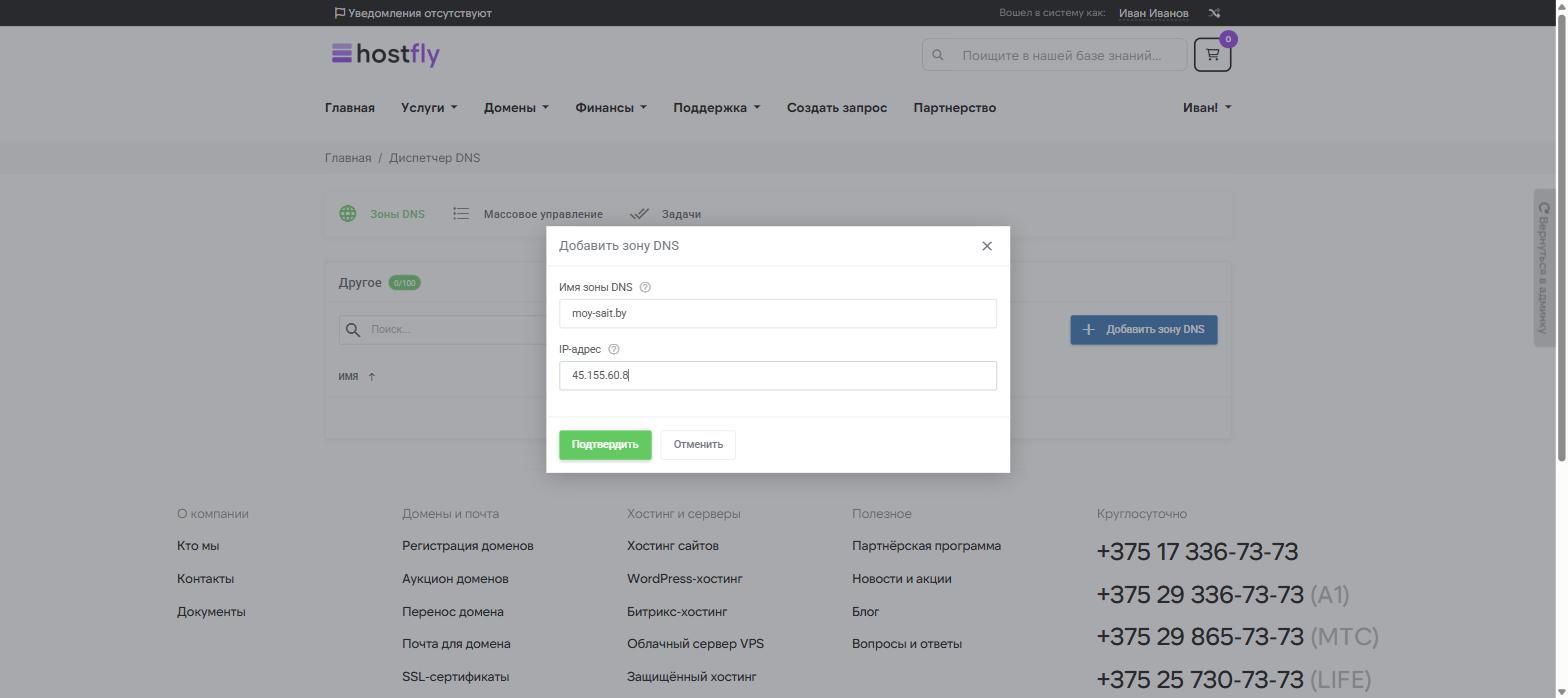Open the help tooltip for Имя зоны DNS

point(645,287)
